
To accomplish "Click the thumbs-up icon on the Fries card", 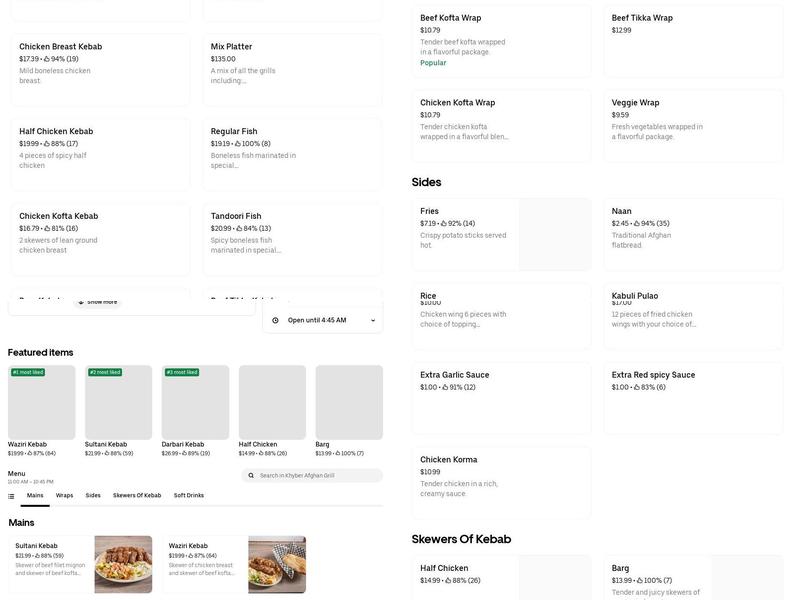I will point(444,223).
